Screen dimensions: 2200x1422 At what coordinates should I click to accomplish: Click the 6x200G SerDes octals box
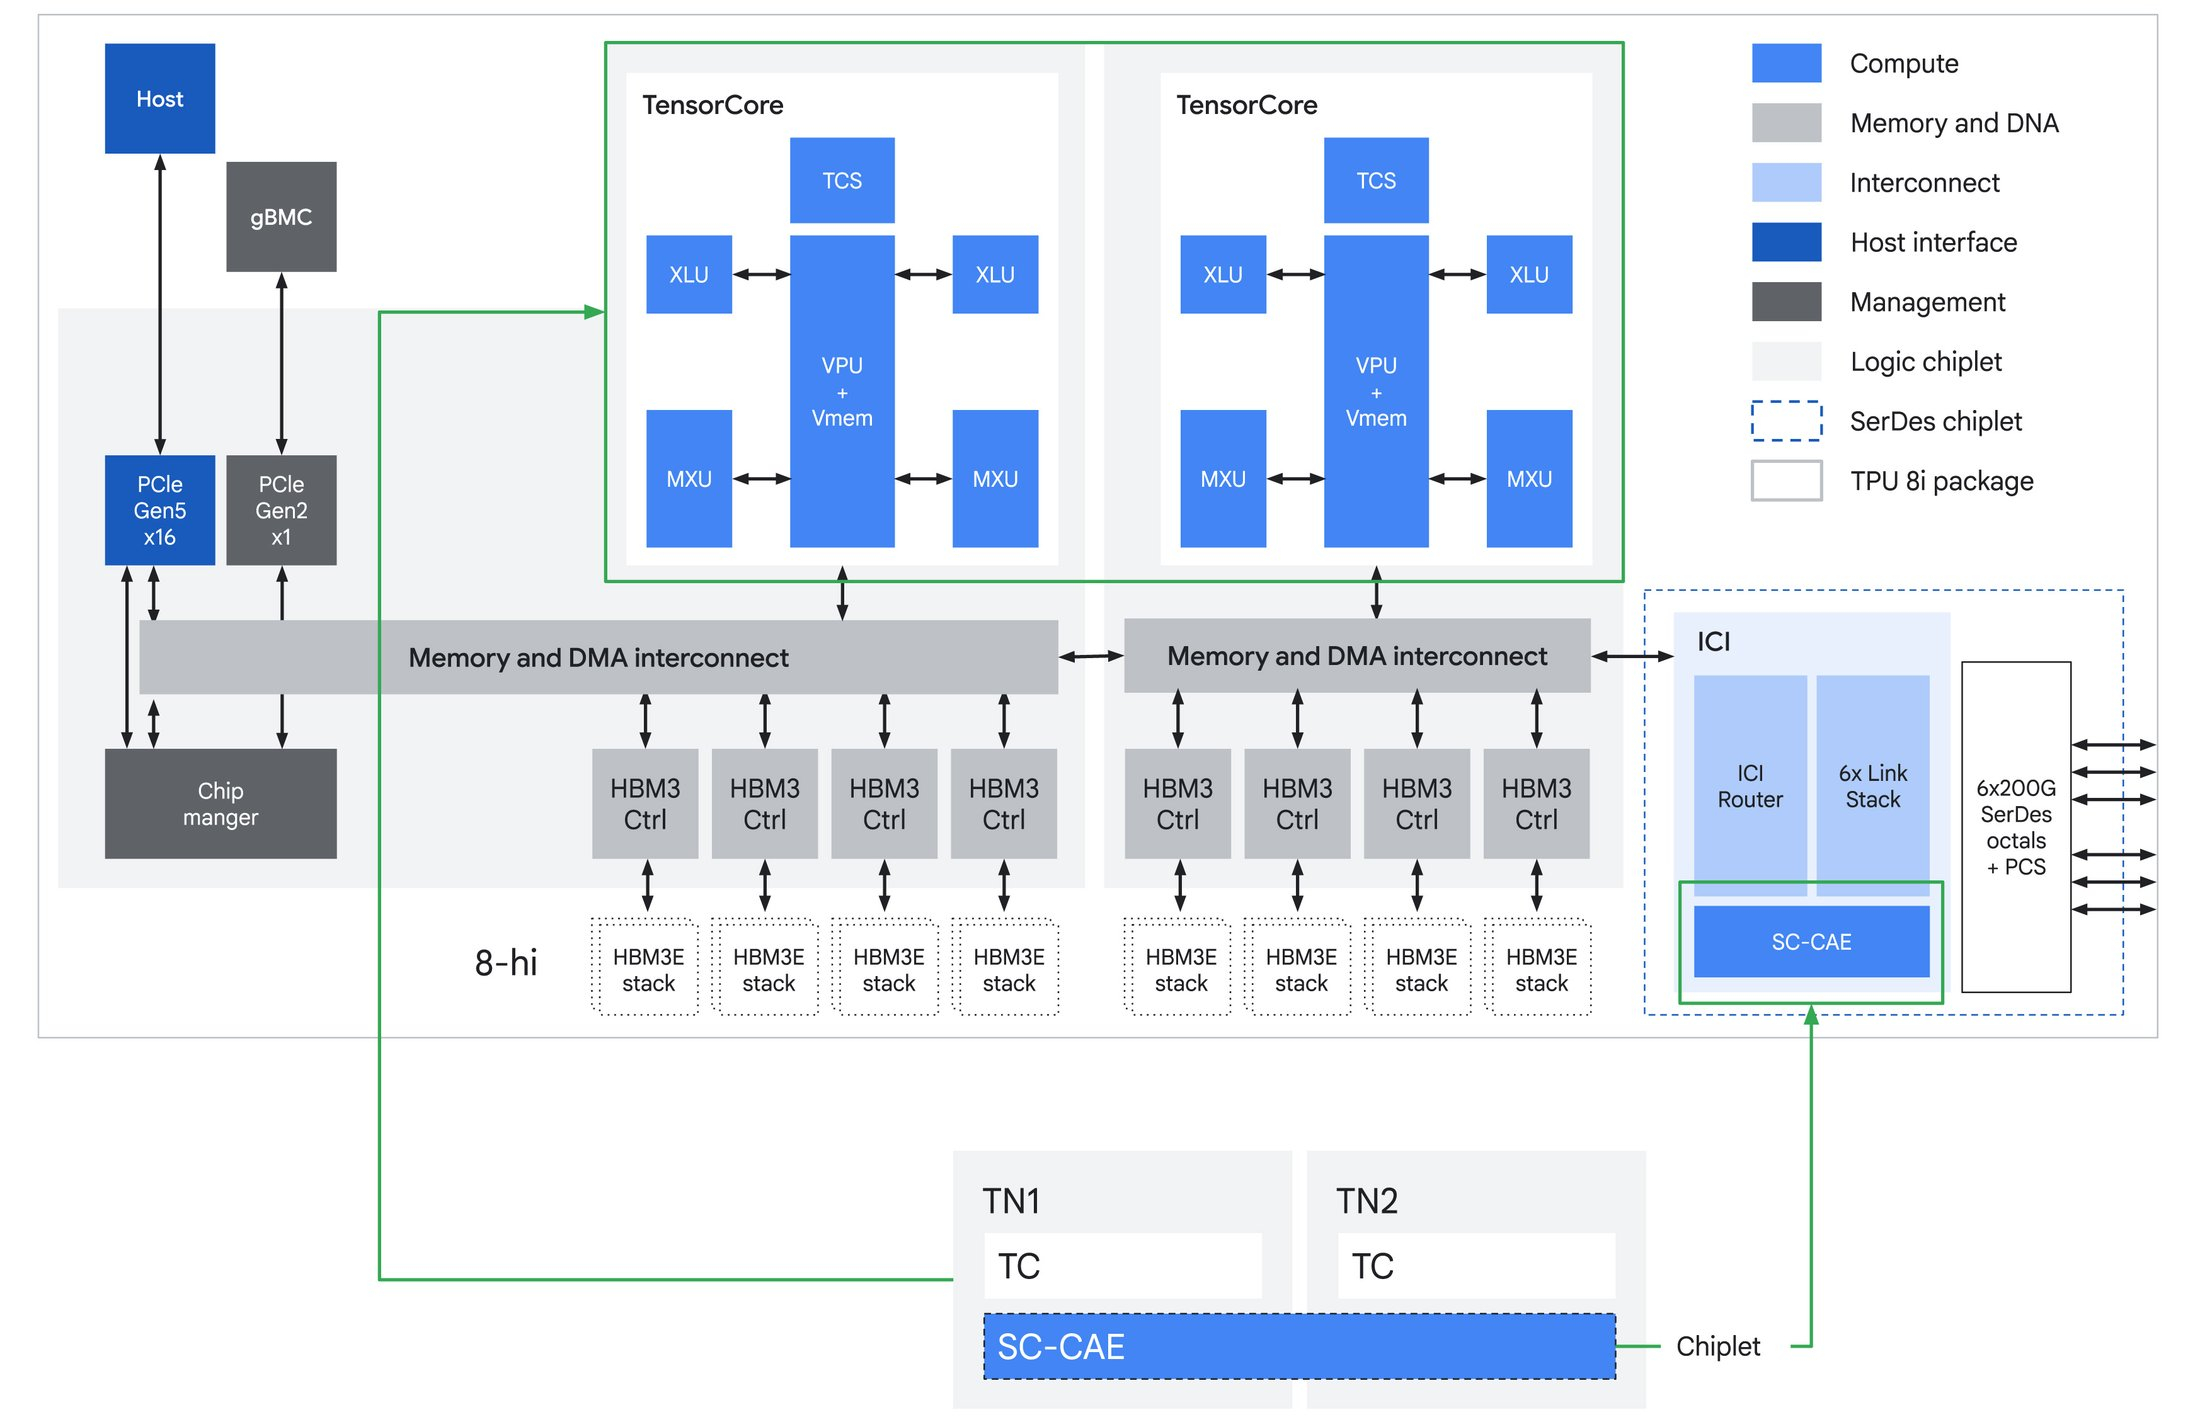click(x=2015, y=826)
